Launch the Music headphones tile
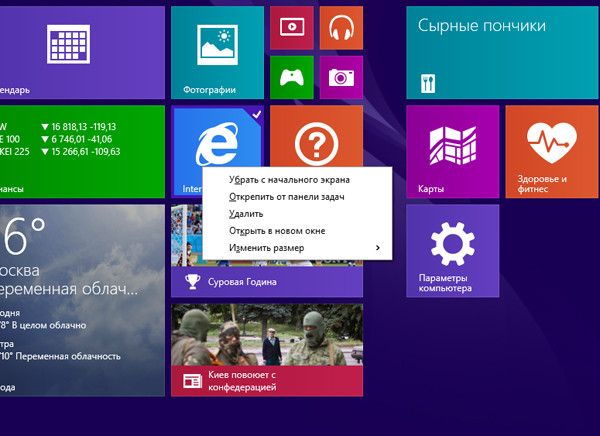Image resolution: width=600 pixels, height=436 pixels. click(x=341, y=28)
